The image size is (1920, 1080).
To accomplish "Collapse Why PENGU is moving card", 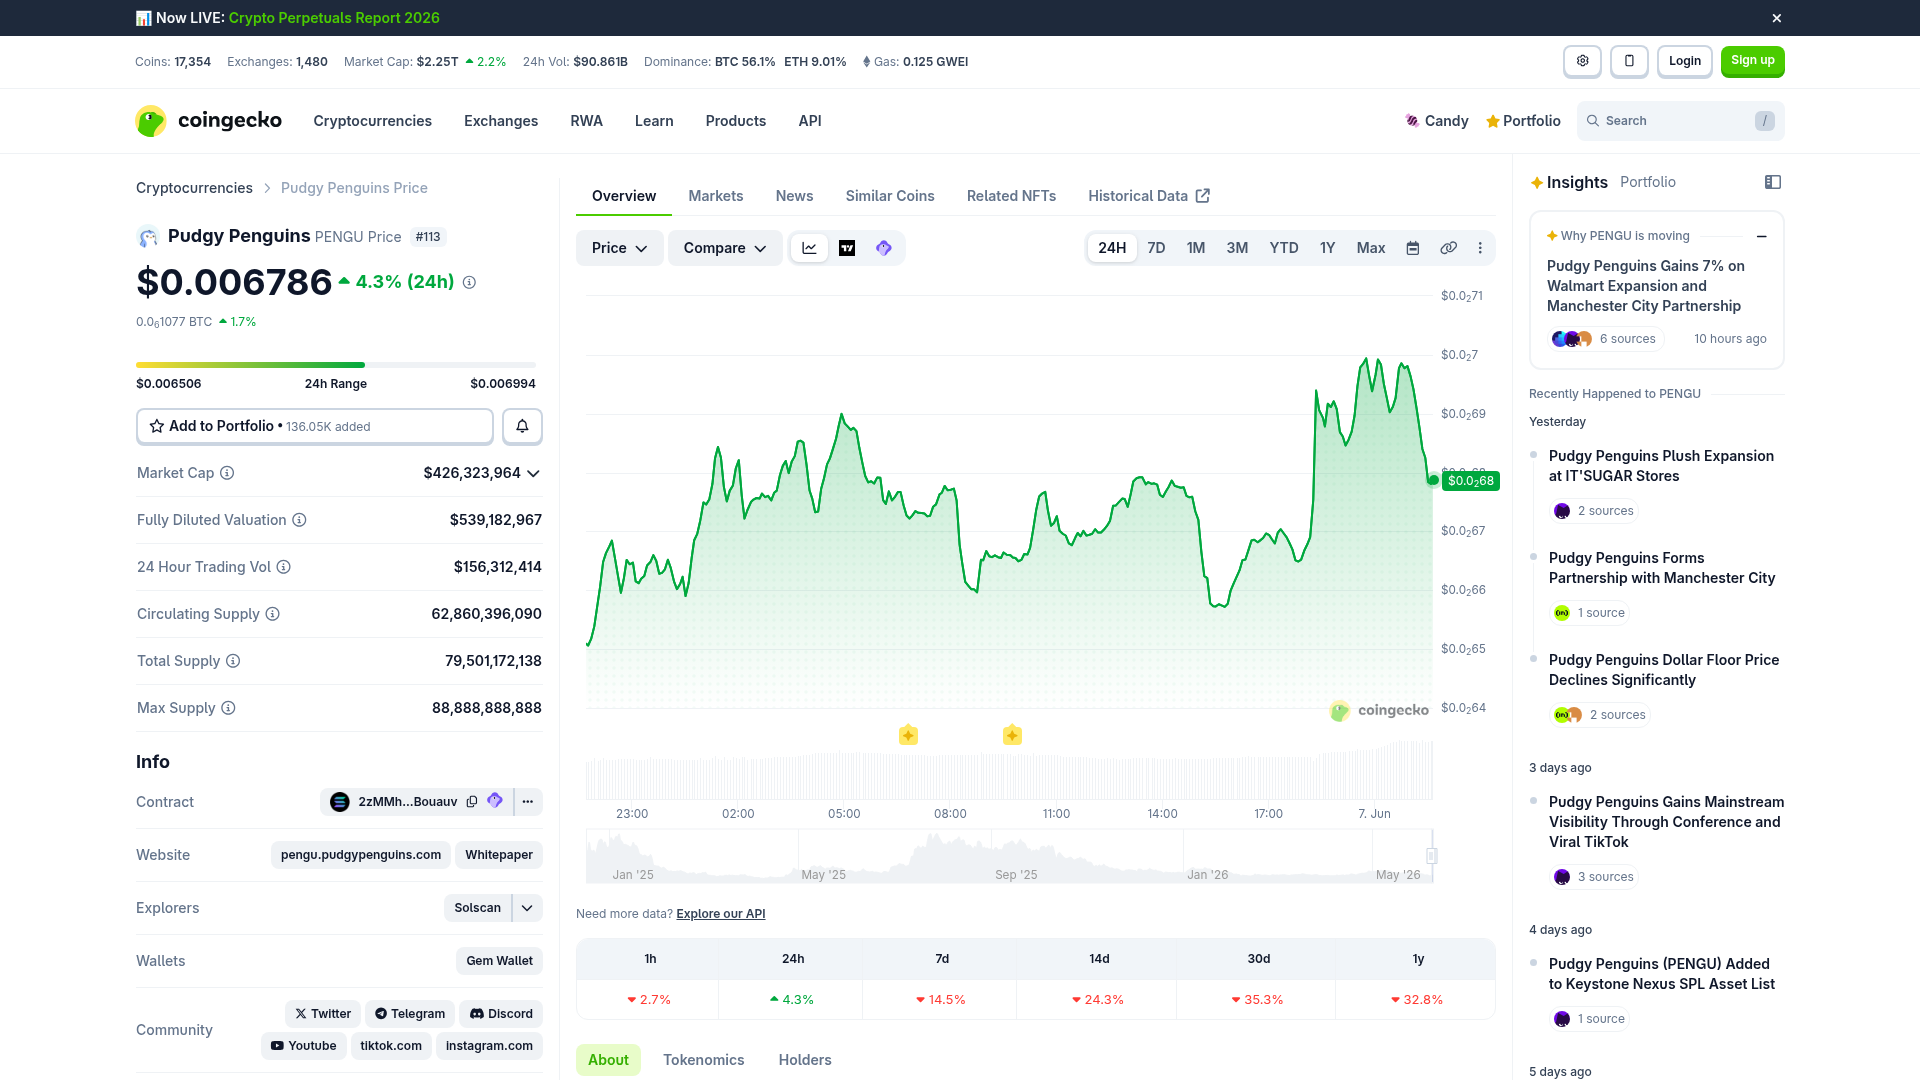I will 1761,237.
